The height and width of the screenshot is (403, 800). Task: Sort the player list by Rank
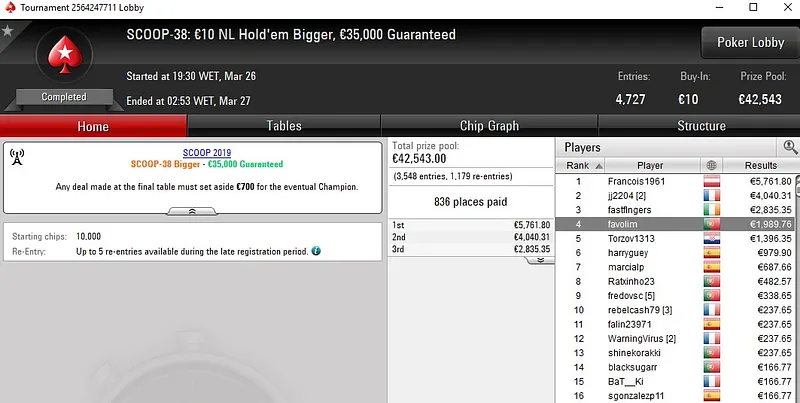coord(580,165)
